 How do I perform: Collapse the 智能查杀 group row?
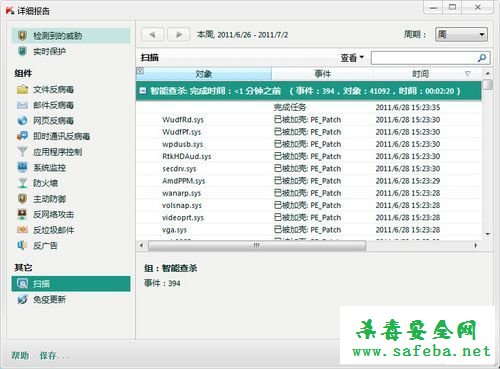(x=143, y=91)
